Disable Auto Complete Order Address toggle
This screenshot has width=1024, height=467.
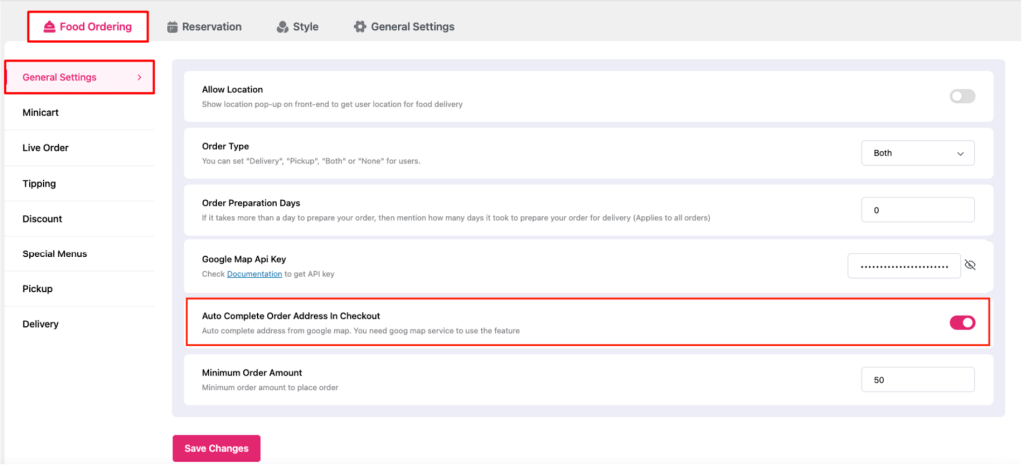click(x=963, y=322)
